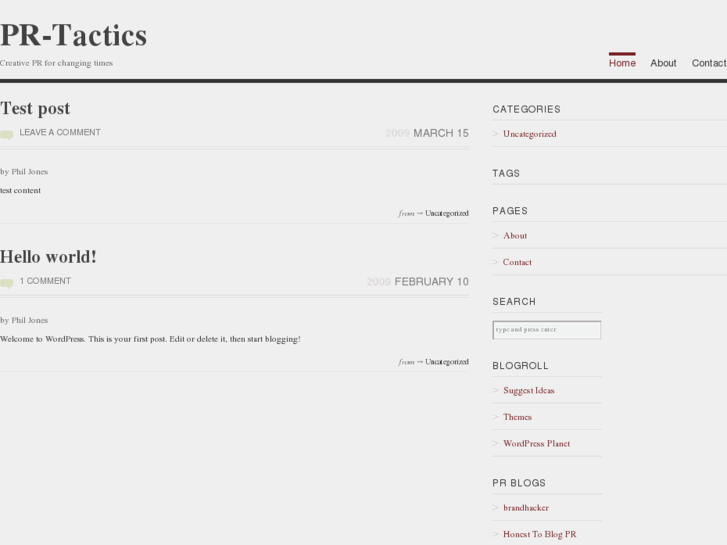Select the Uncategorized category in the sidebar
This screenshot has height=545, width=727.
[529, 134]
